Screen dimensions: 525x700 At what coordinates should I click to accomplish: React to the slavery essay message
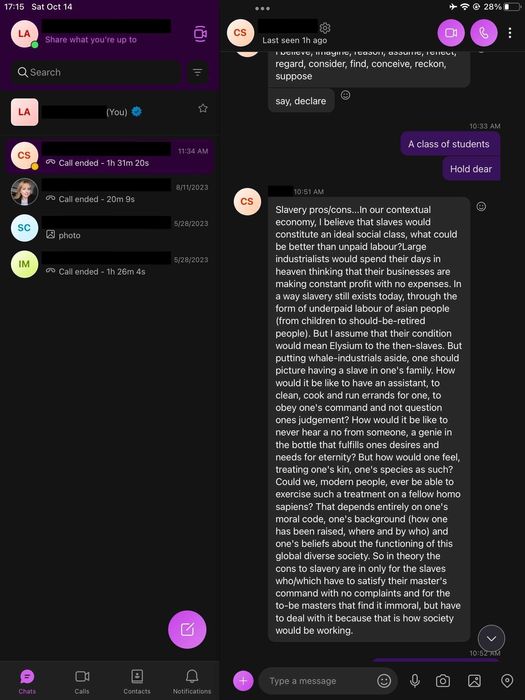(x=481, y=206)
